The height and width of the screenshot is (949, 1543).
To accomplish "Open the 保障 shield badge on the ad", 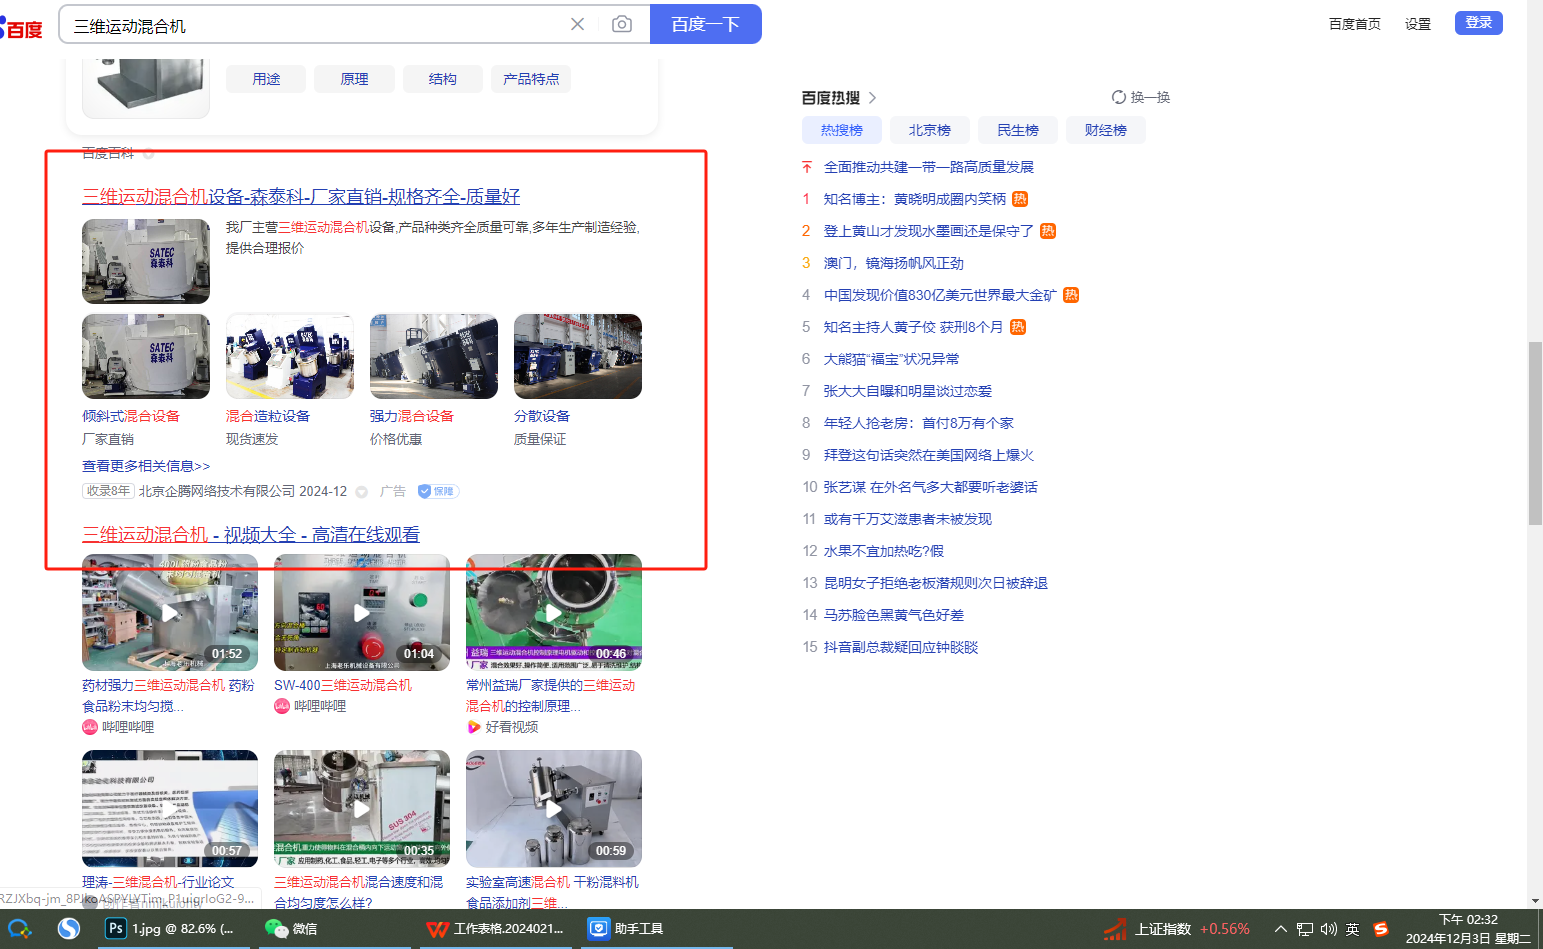I will click(437, 491).
